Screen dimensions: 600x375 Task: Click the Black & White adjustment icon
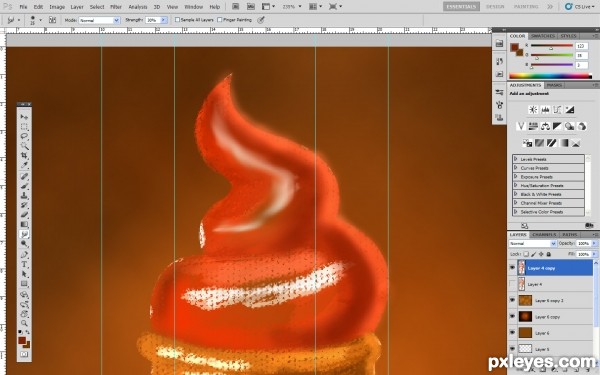tap(558, 126)
